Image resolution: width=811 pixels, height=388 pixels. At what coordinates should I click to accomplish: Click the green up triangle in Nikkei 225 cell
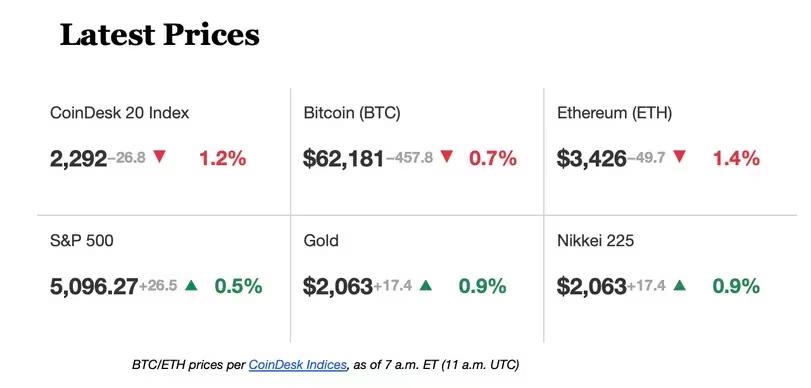coord(680,285)
